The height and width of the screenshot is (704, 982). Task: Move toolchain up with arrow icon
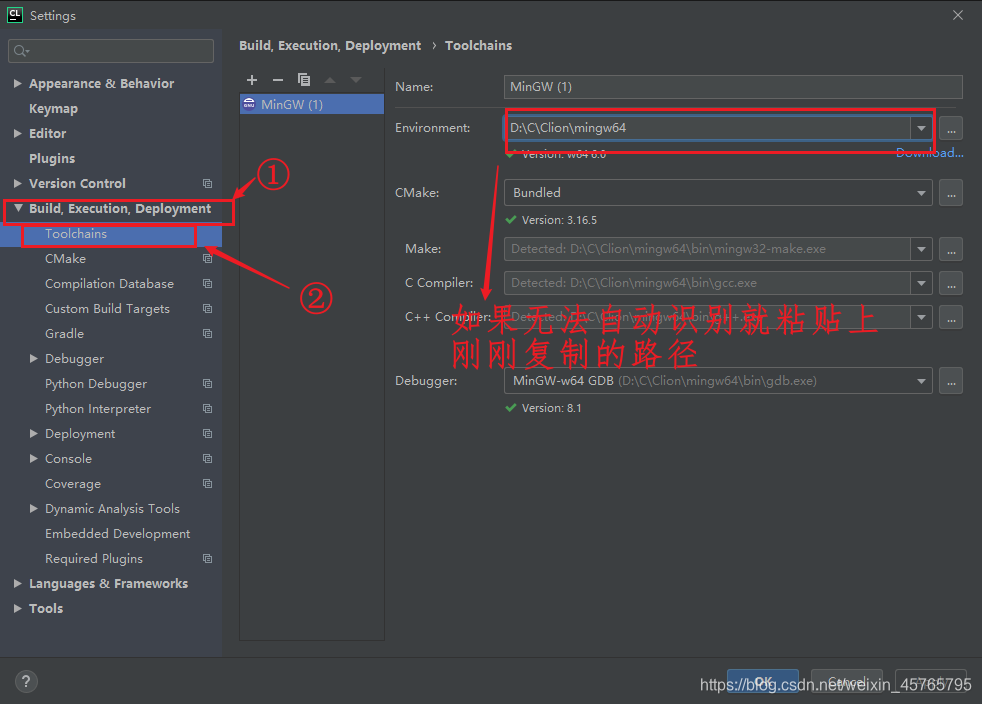point(330,80)
